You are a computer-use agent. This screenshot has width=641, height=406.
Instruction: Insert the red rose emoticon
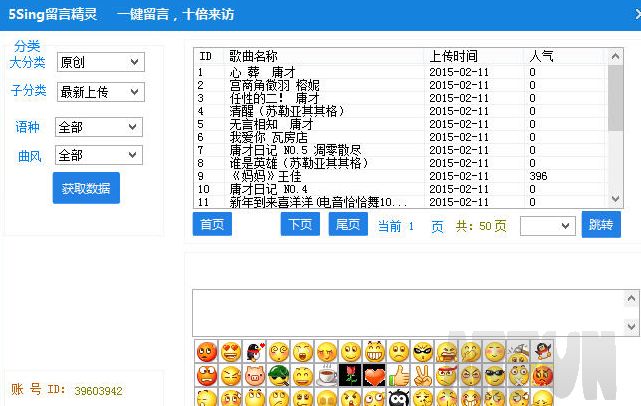(x=350, y=375)
